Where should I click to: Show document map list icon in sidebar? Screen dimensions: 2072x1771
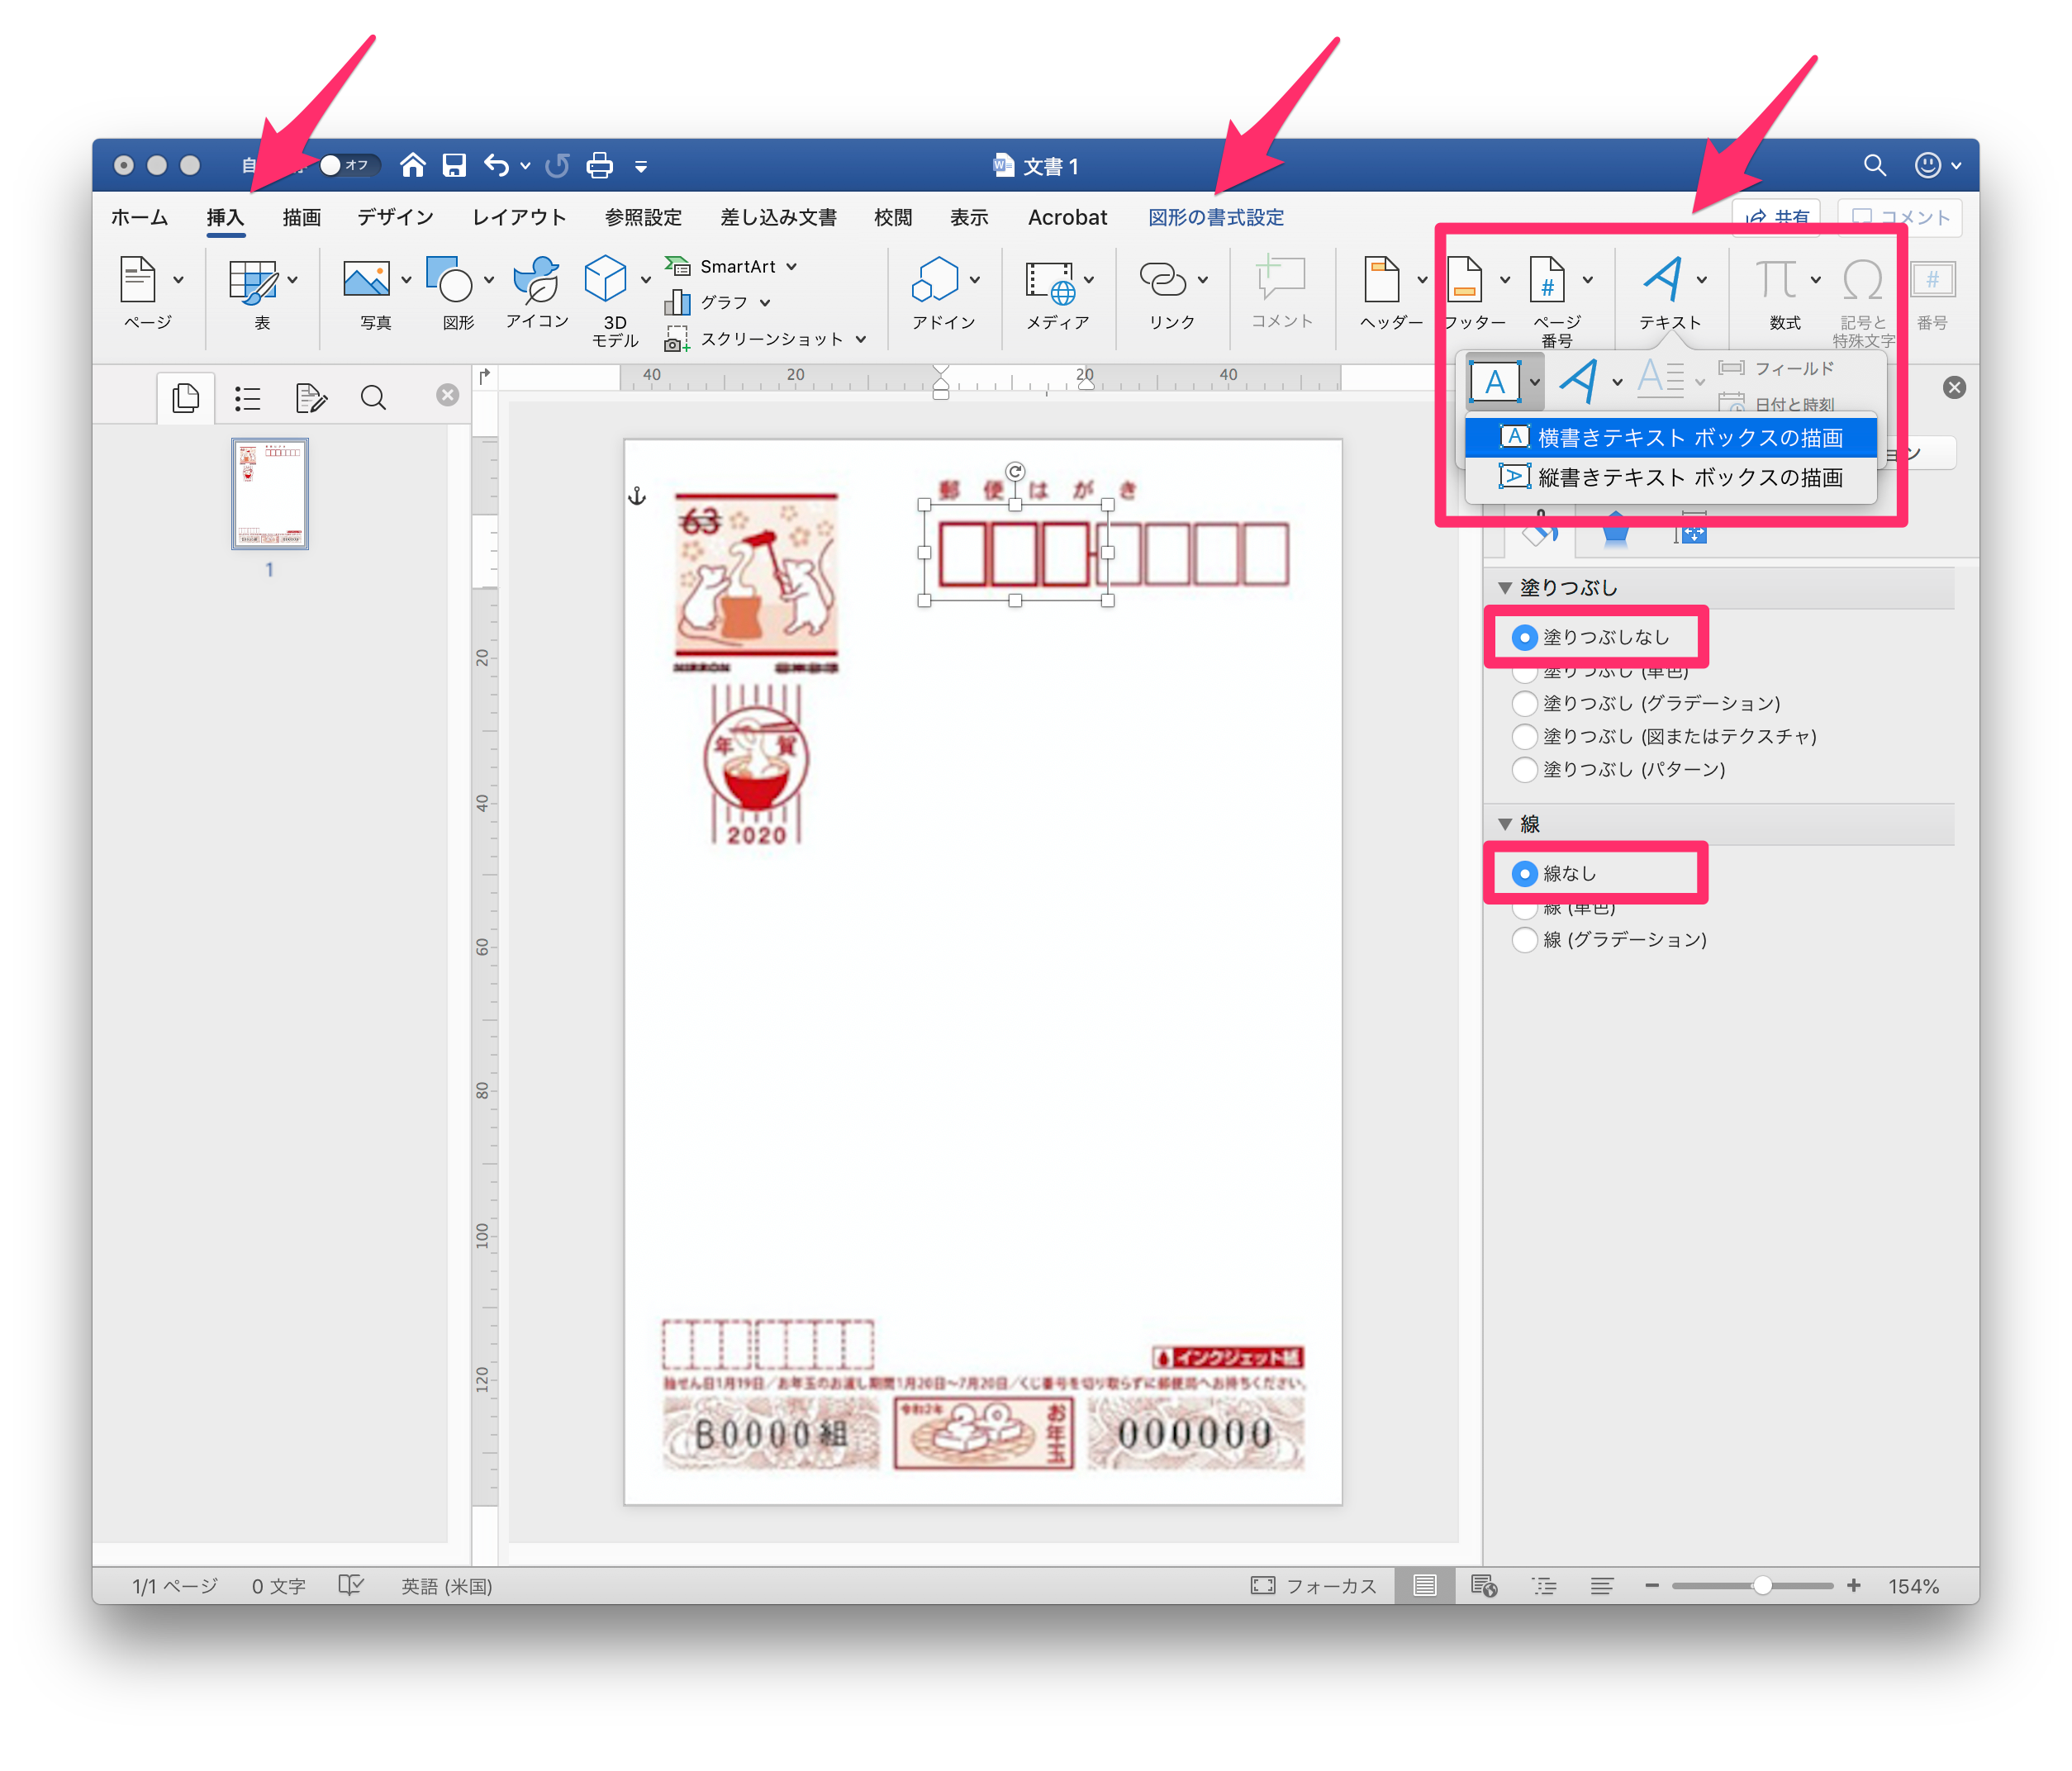[x=248, y=398]
